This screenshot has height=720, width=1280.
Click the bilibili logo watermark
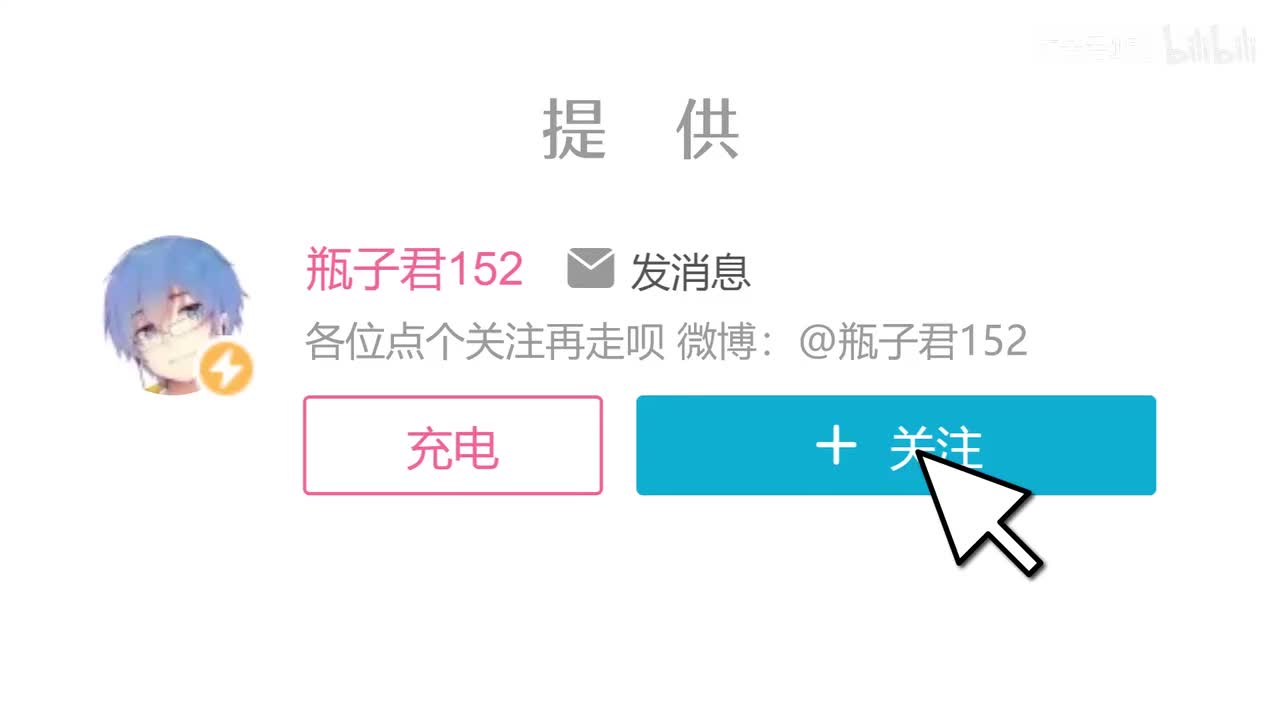[x=1208, y=46]
